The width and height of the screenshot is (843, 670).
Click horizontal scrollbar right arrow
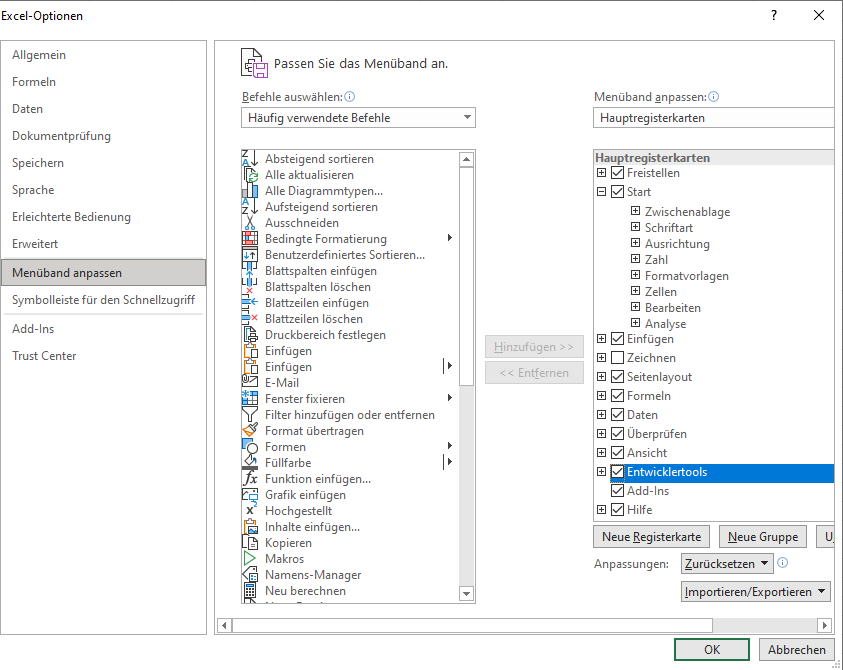point(824,625)
